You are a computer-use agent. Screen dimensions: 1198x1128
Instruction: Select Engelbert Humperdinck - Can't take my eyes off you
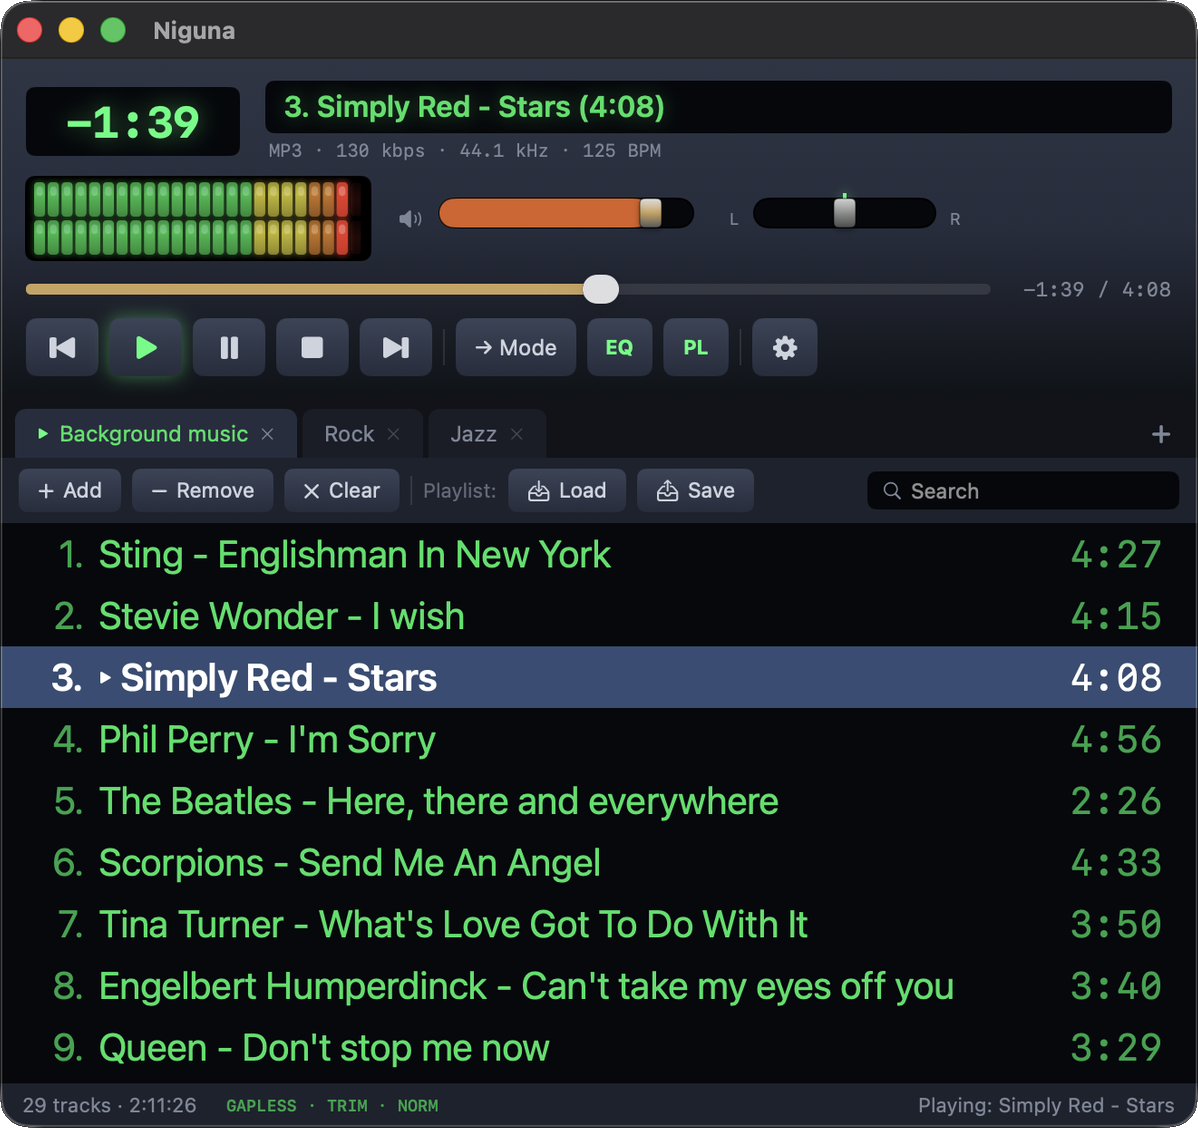pyautogui.click(x=599, y=986)
